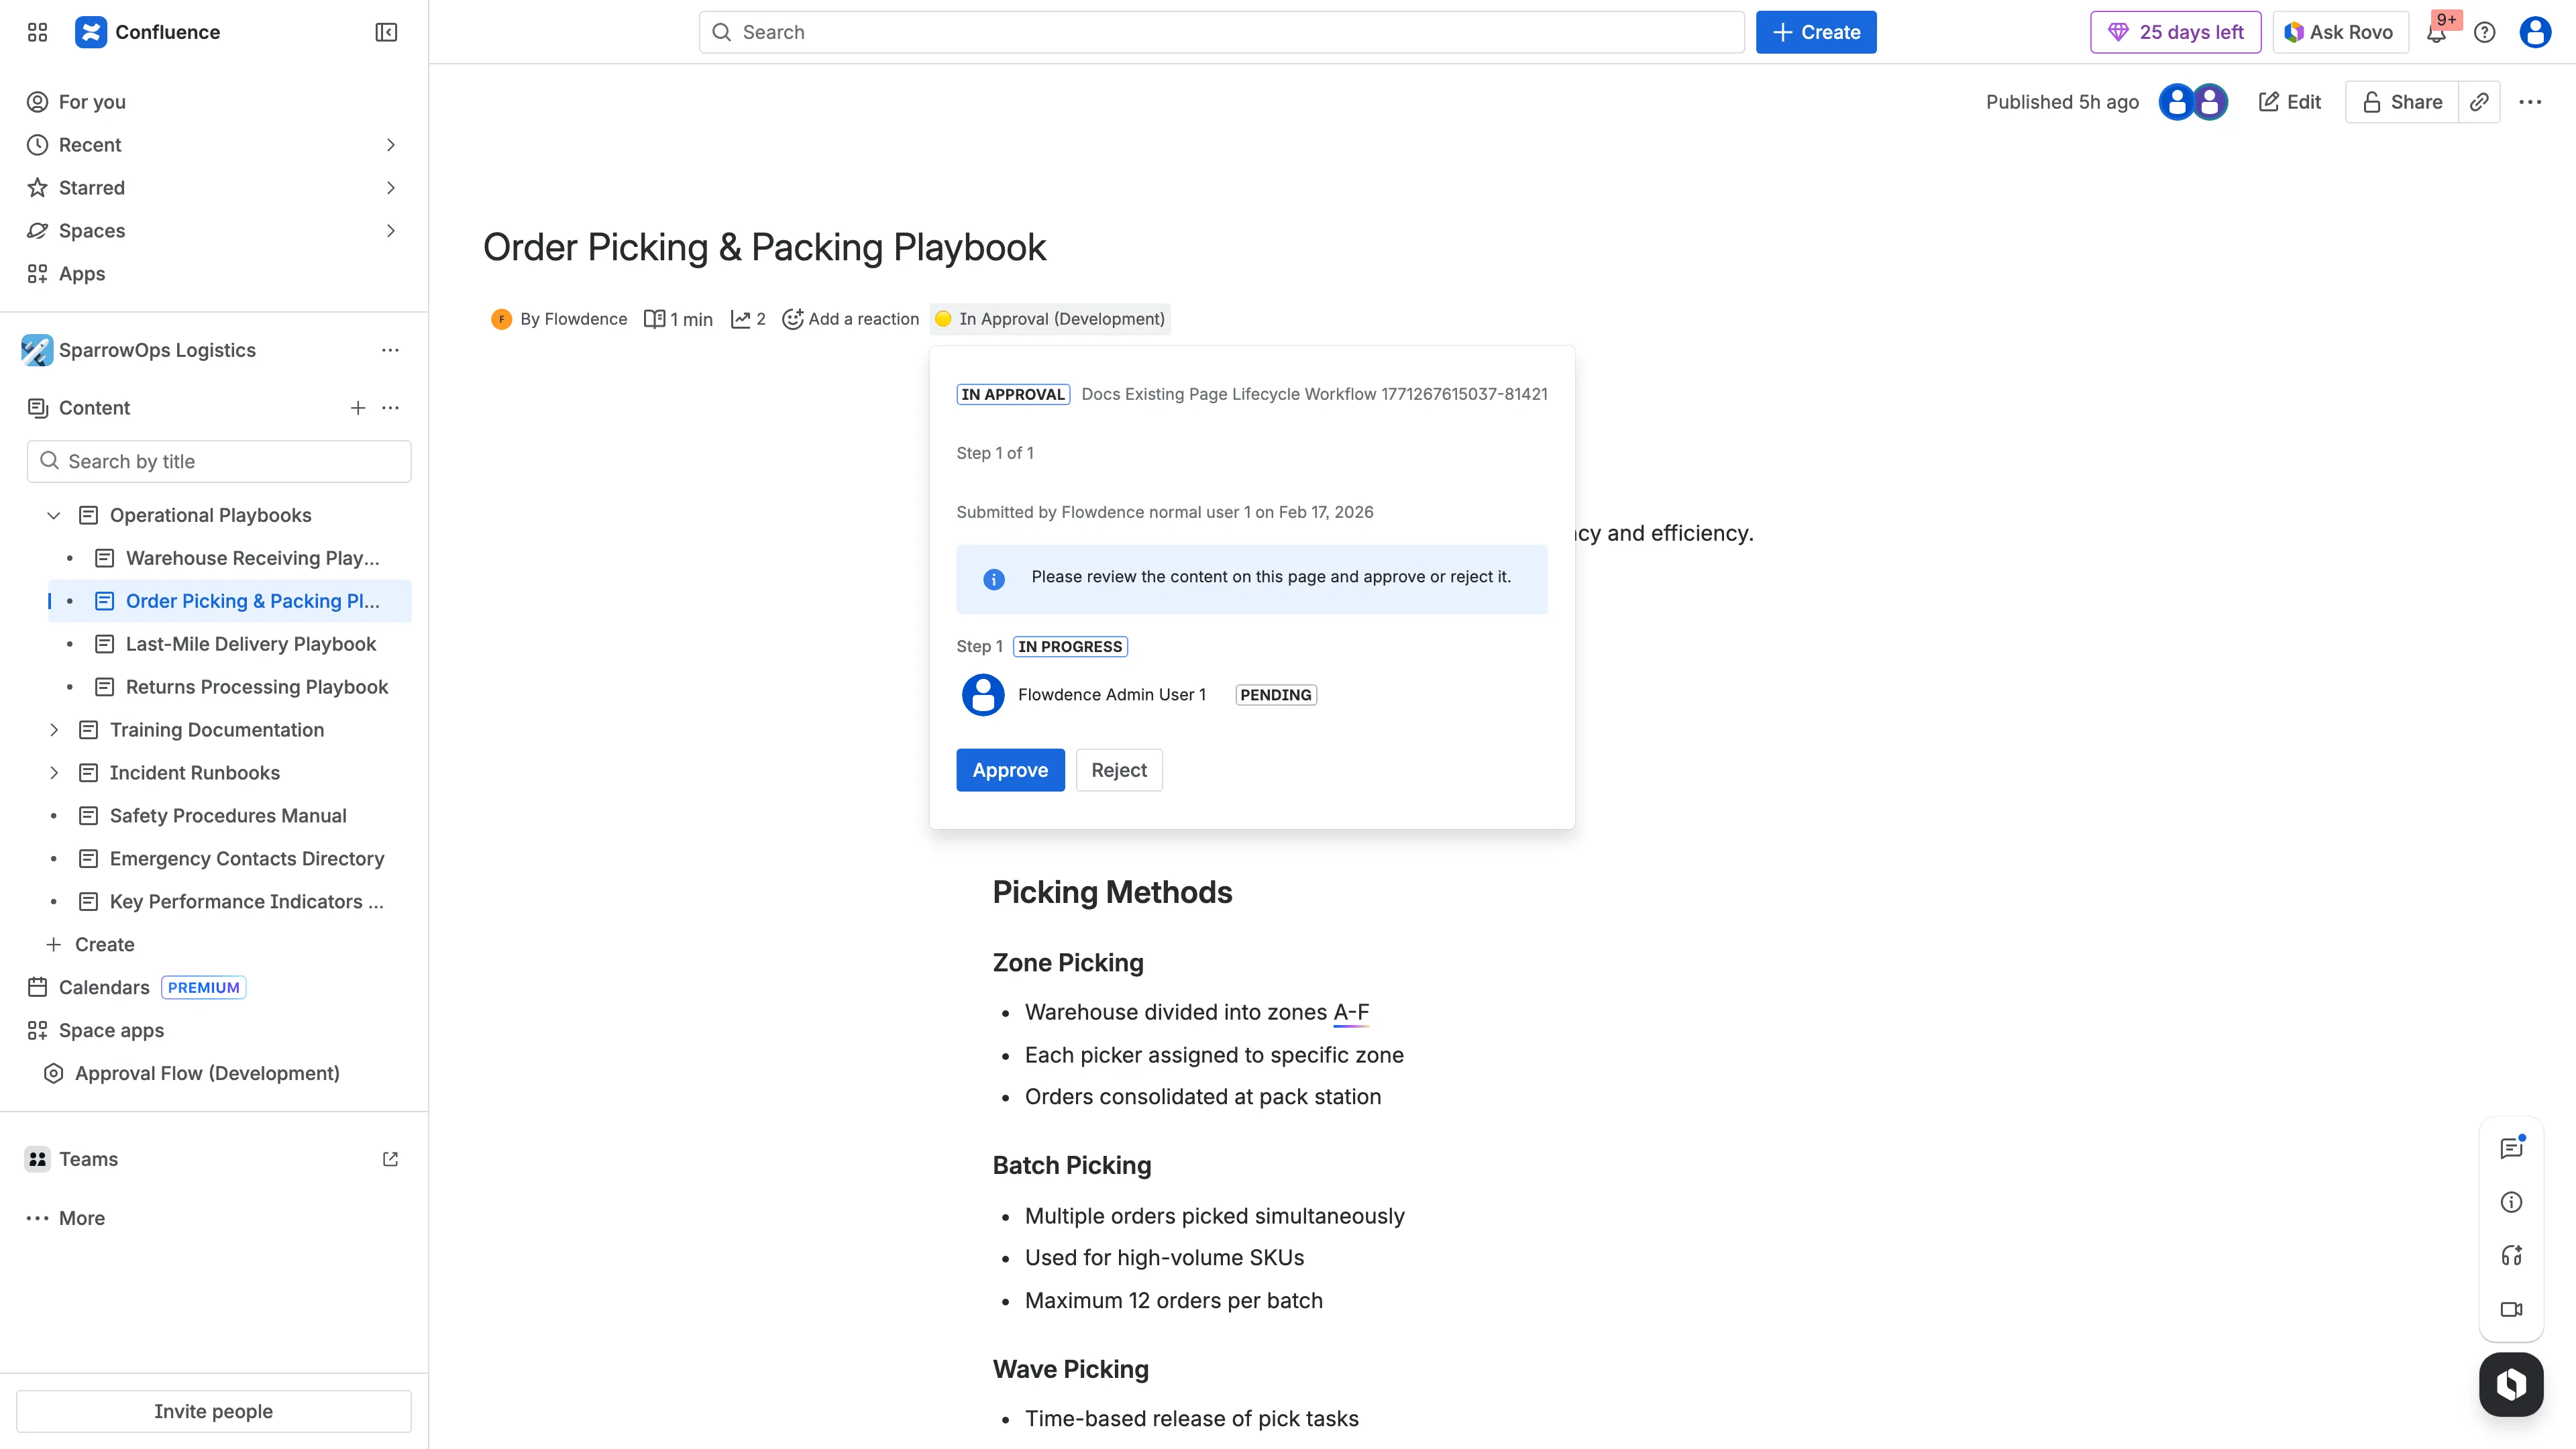Image resolution: width=2576 pixels, height=1449 pixels.
Task: Open the Spaces menu item
Action: click(91, 230)
